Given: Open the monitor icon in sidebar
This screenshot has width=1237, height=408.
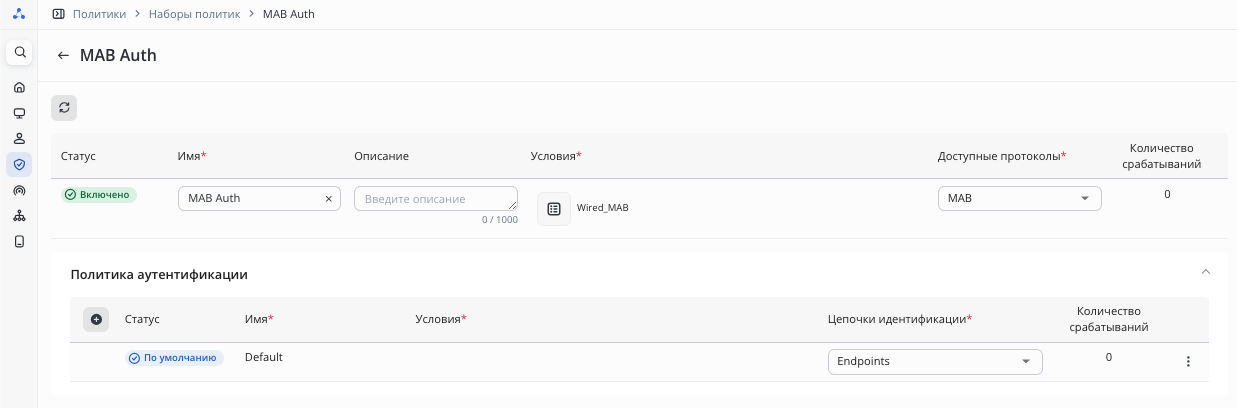Looking at the screenshot, I should (x=19, y=113).
